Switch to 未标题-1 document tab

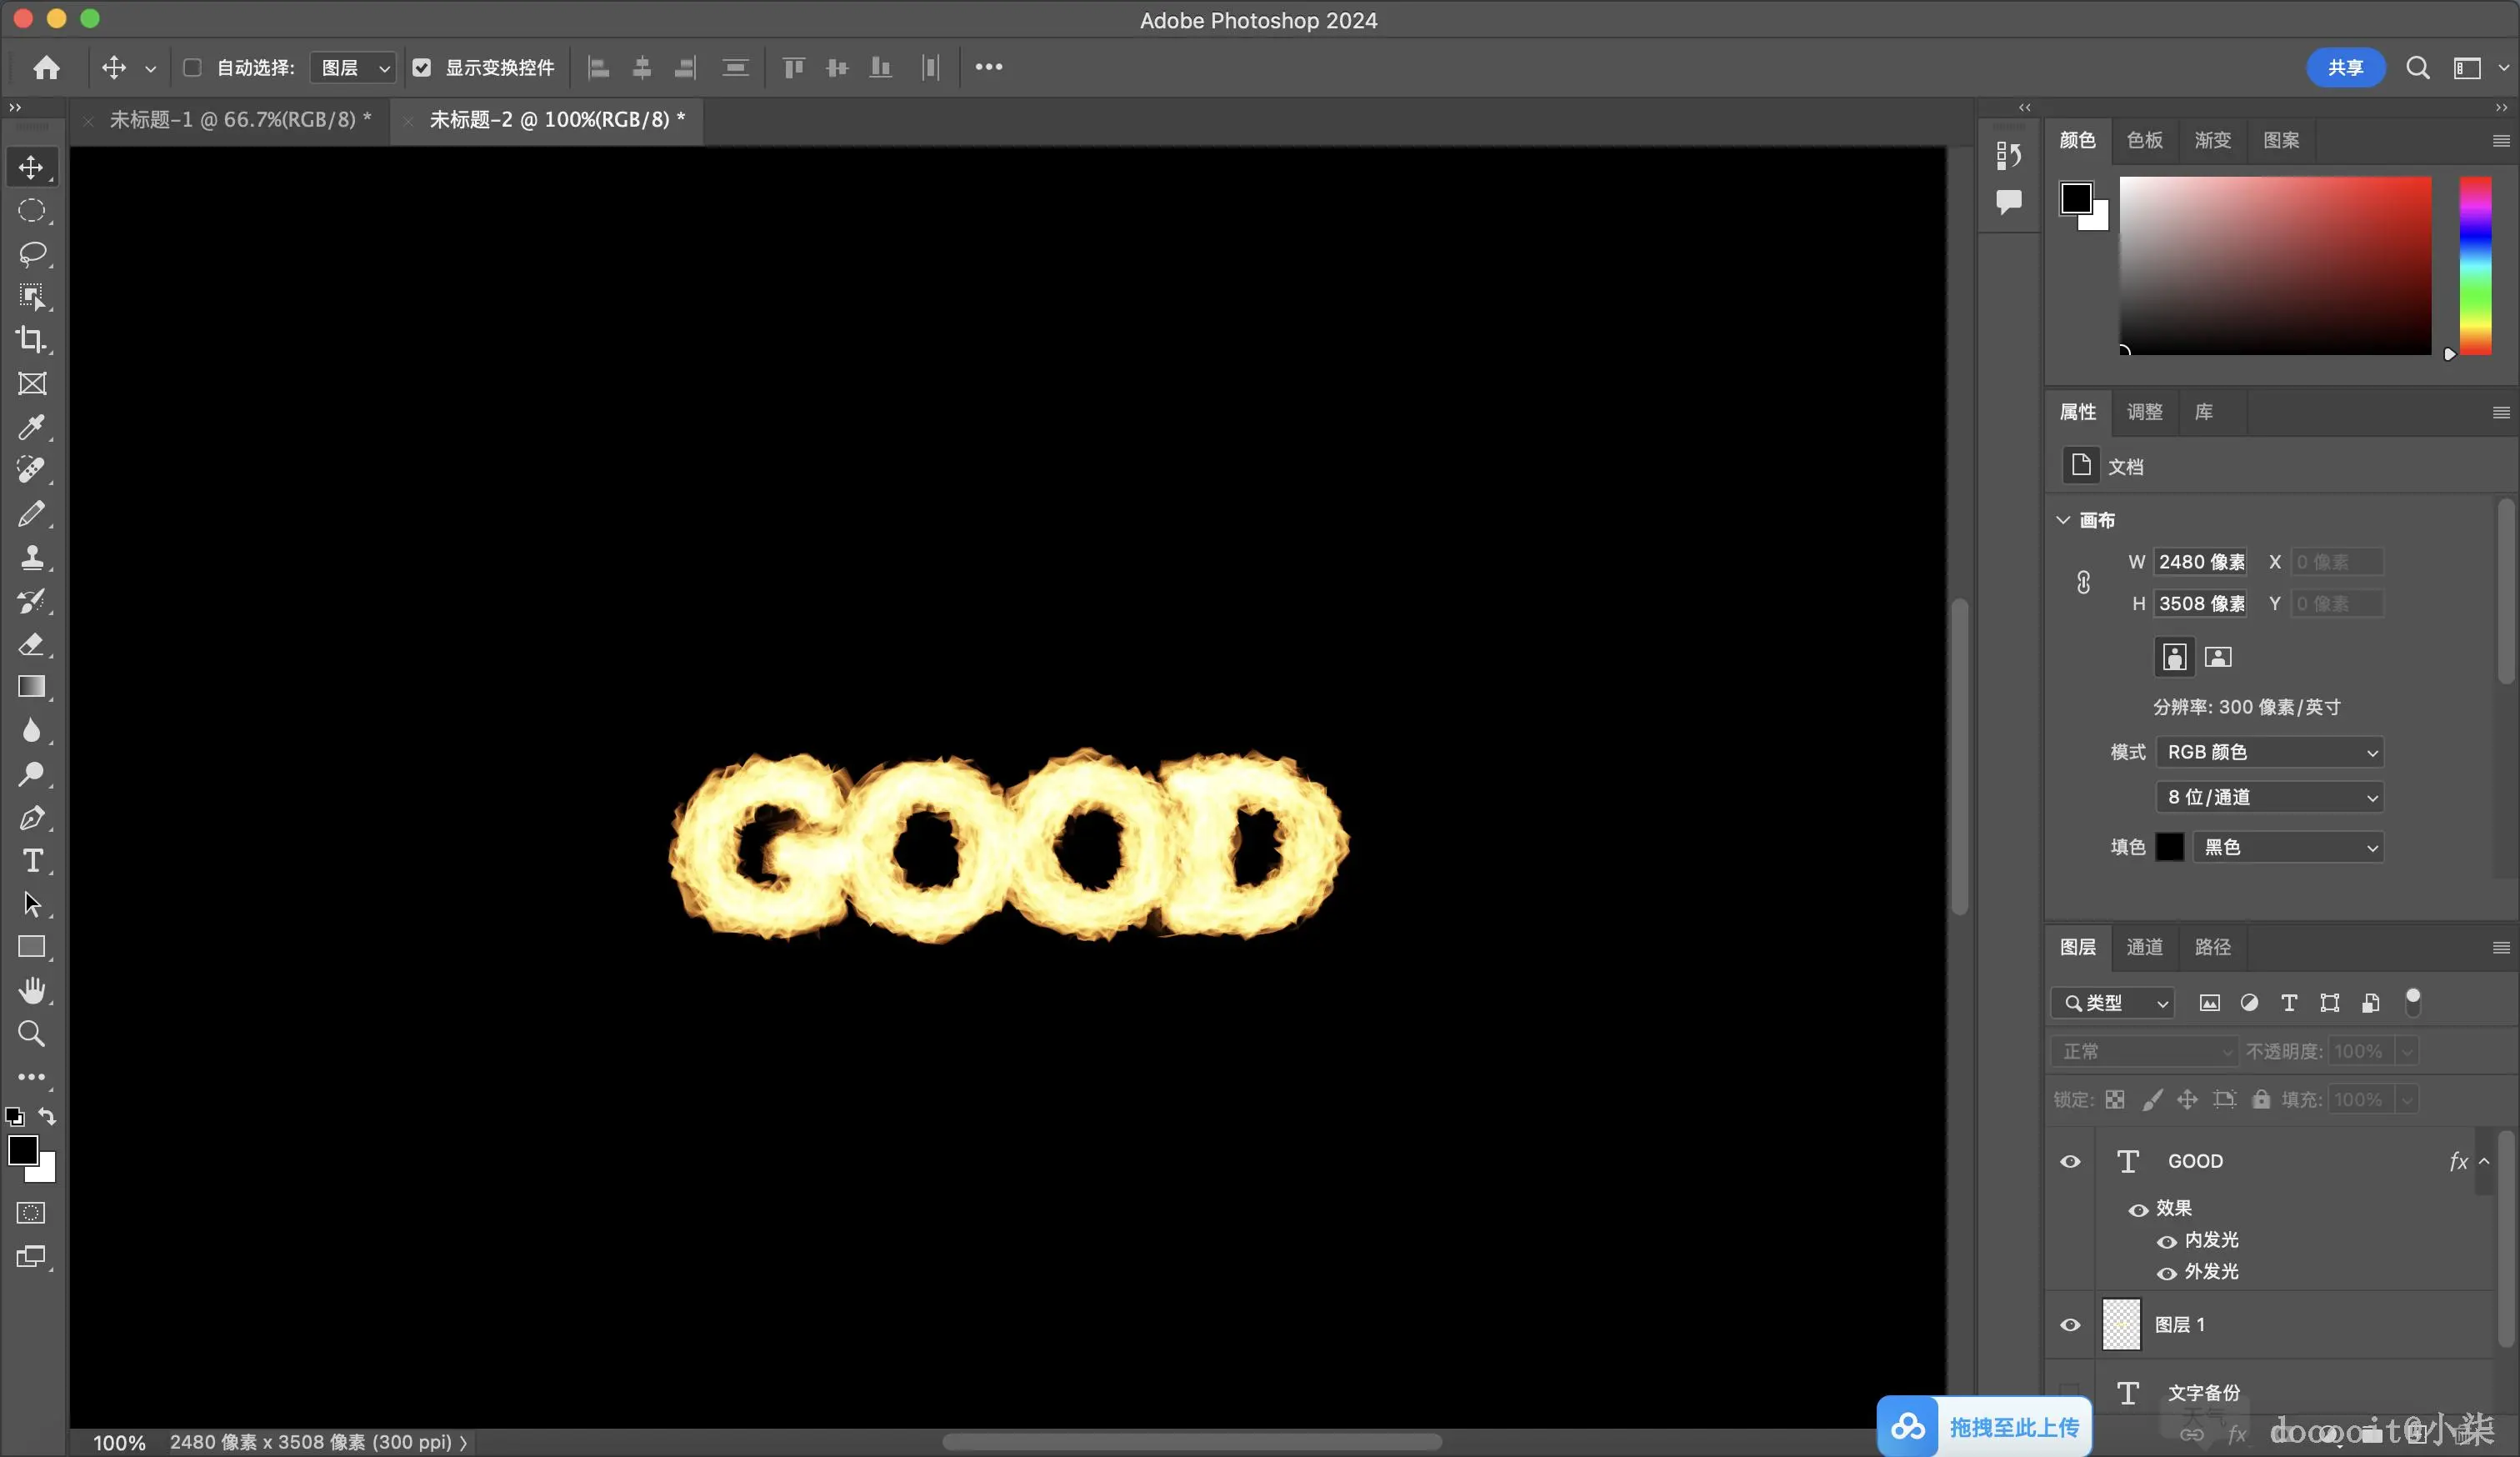coord(240,120)
